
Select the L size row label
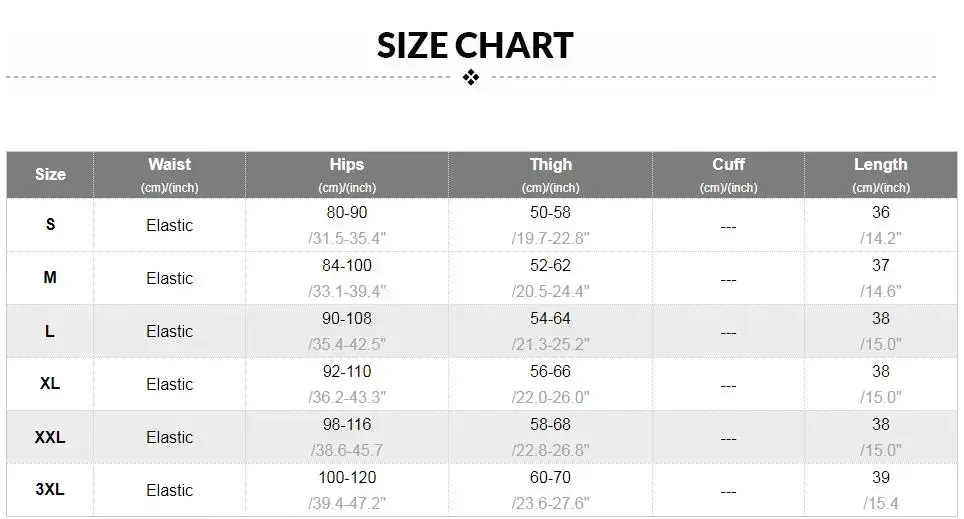click(x=50, y=331)
